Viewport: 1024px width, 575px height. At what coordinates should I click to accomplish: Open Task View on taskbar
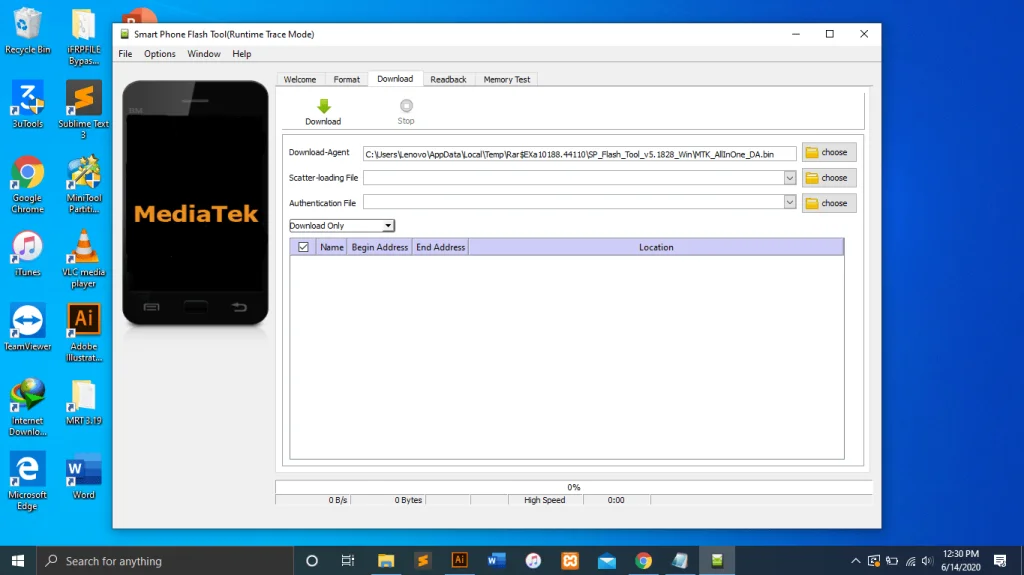348,561
